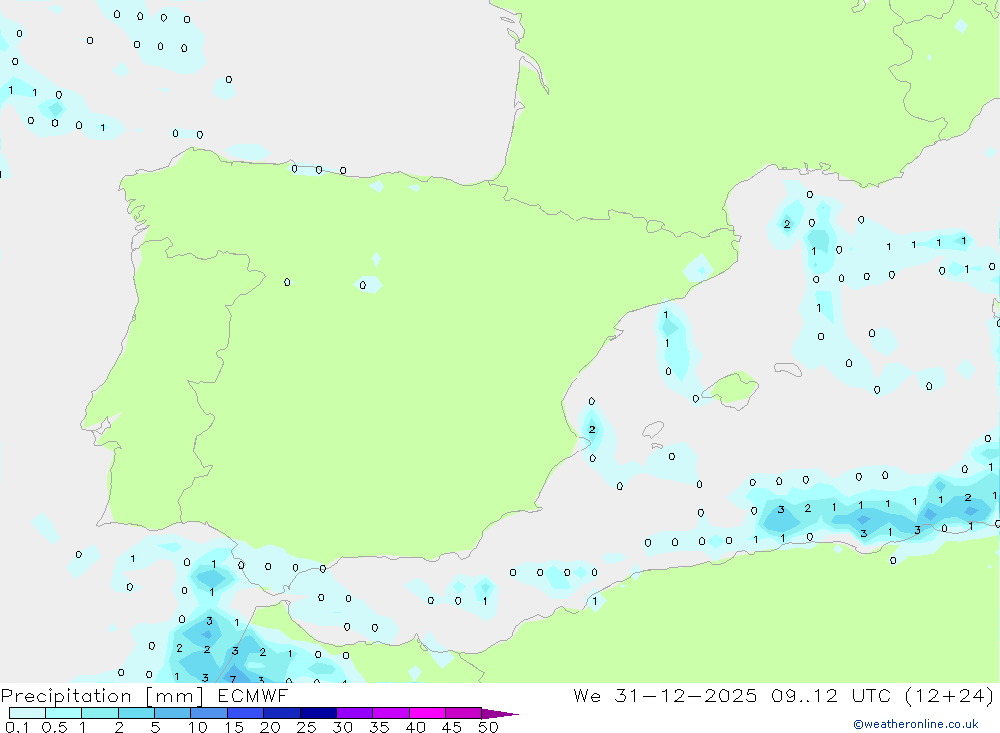Click the 25–30 mm navy legend swatch

(318, 713)
